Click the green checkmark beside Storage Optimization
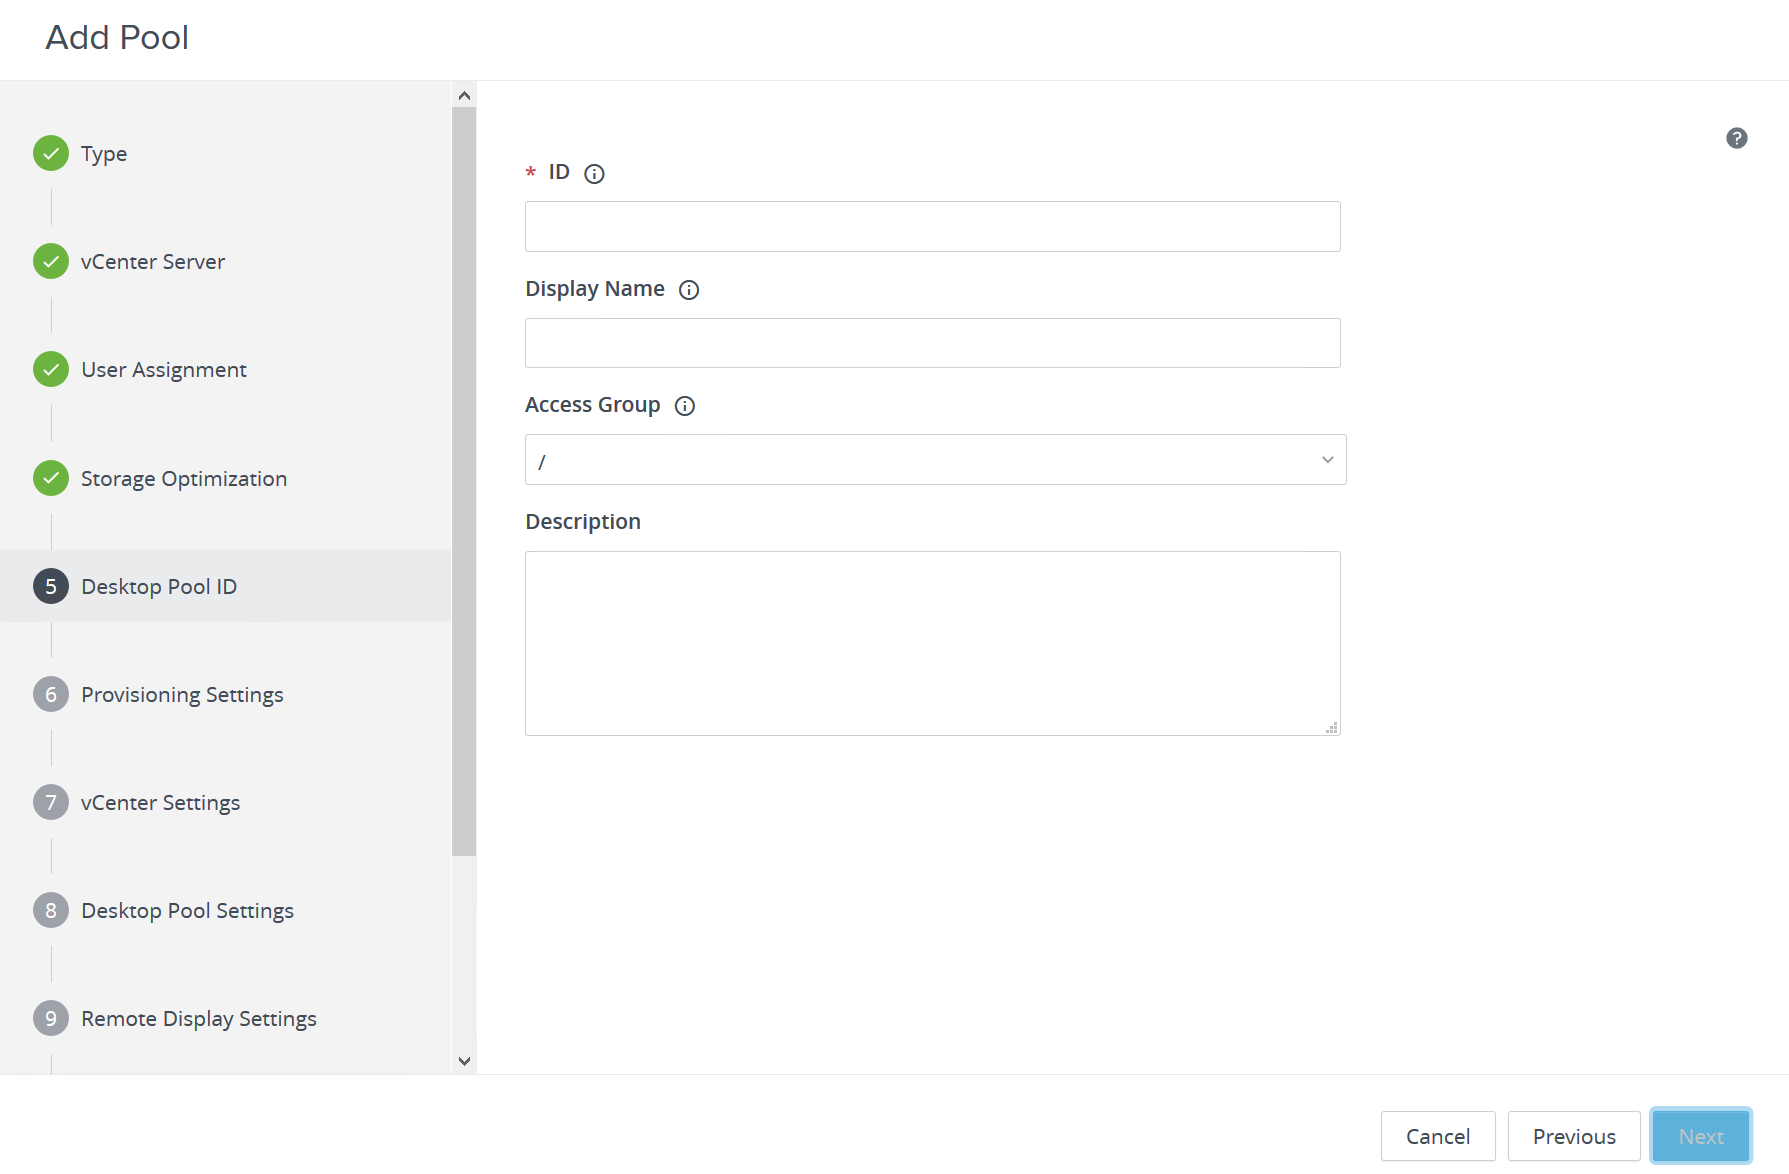 [50, 478]
